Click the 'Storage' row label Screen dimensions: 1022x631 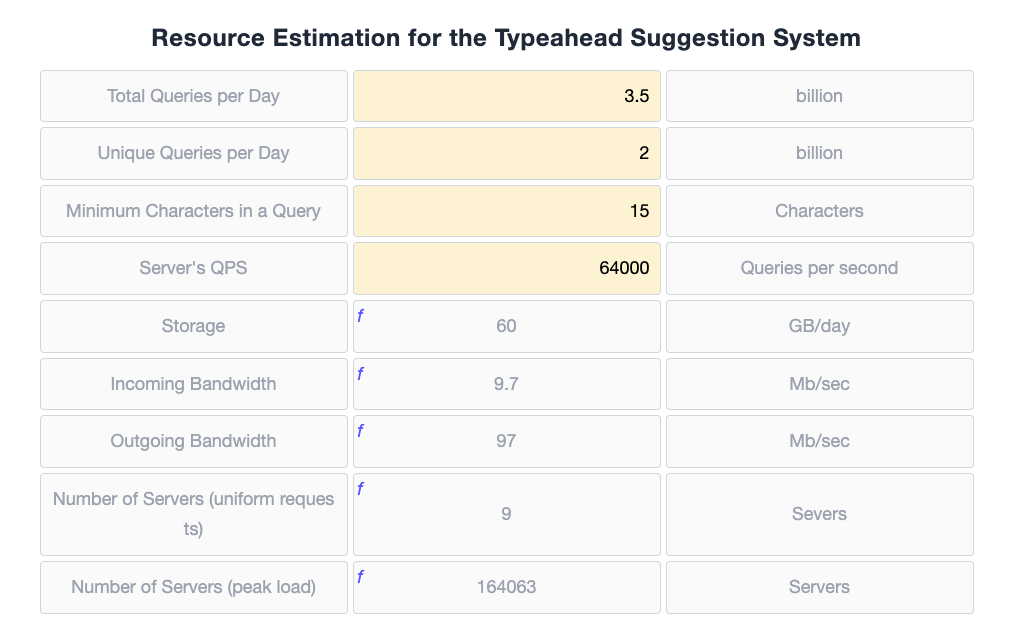click(194, 326)
